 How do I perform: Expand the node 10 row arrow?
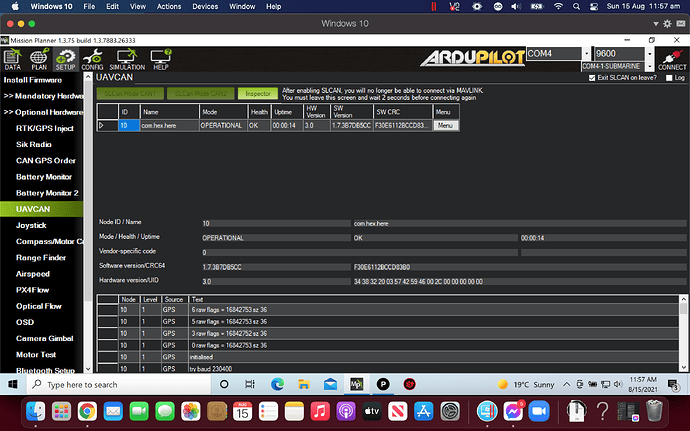click(x=102, y=125)
